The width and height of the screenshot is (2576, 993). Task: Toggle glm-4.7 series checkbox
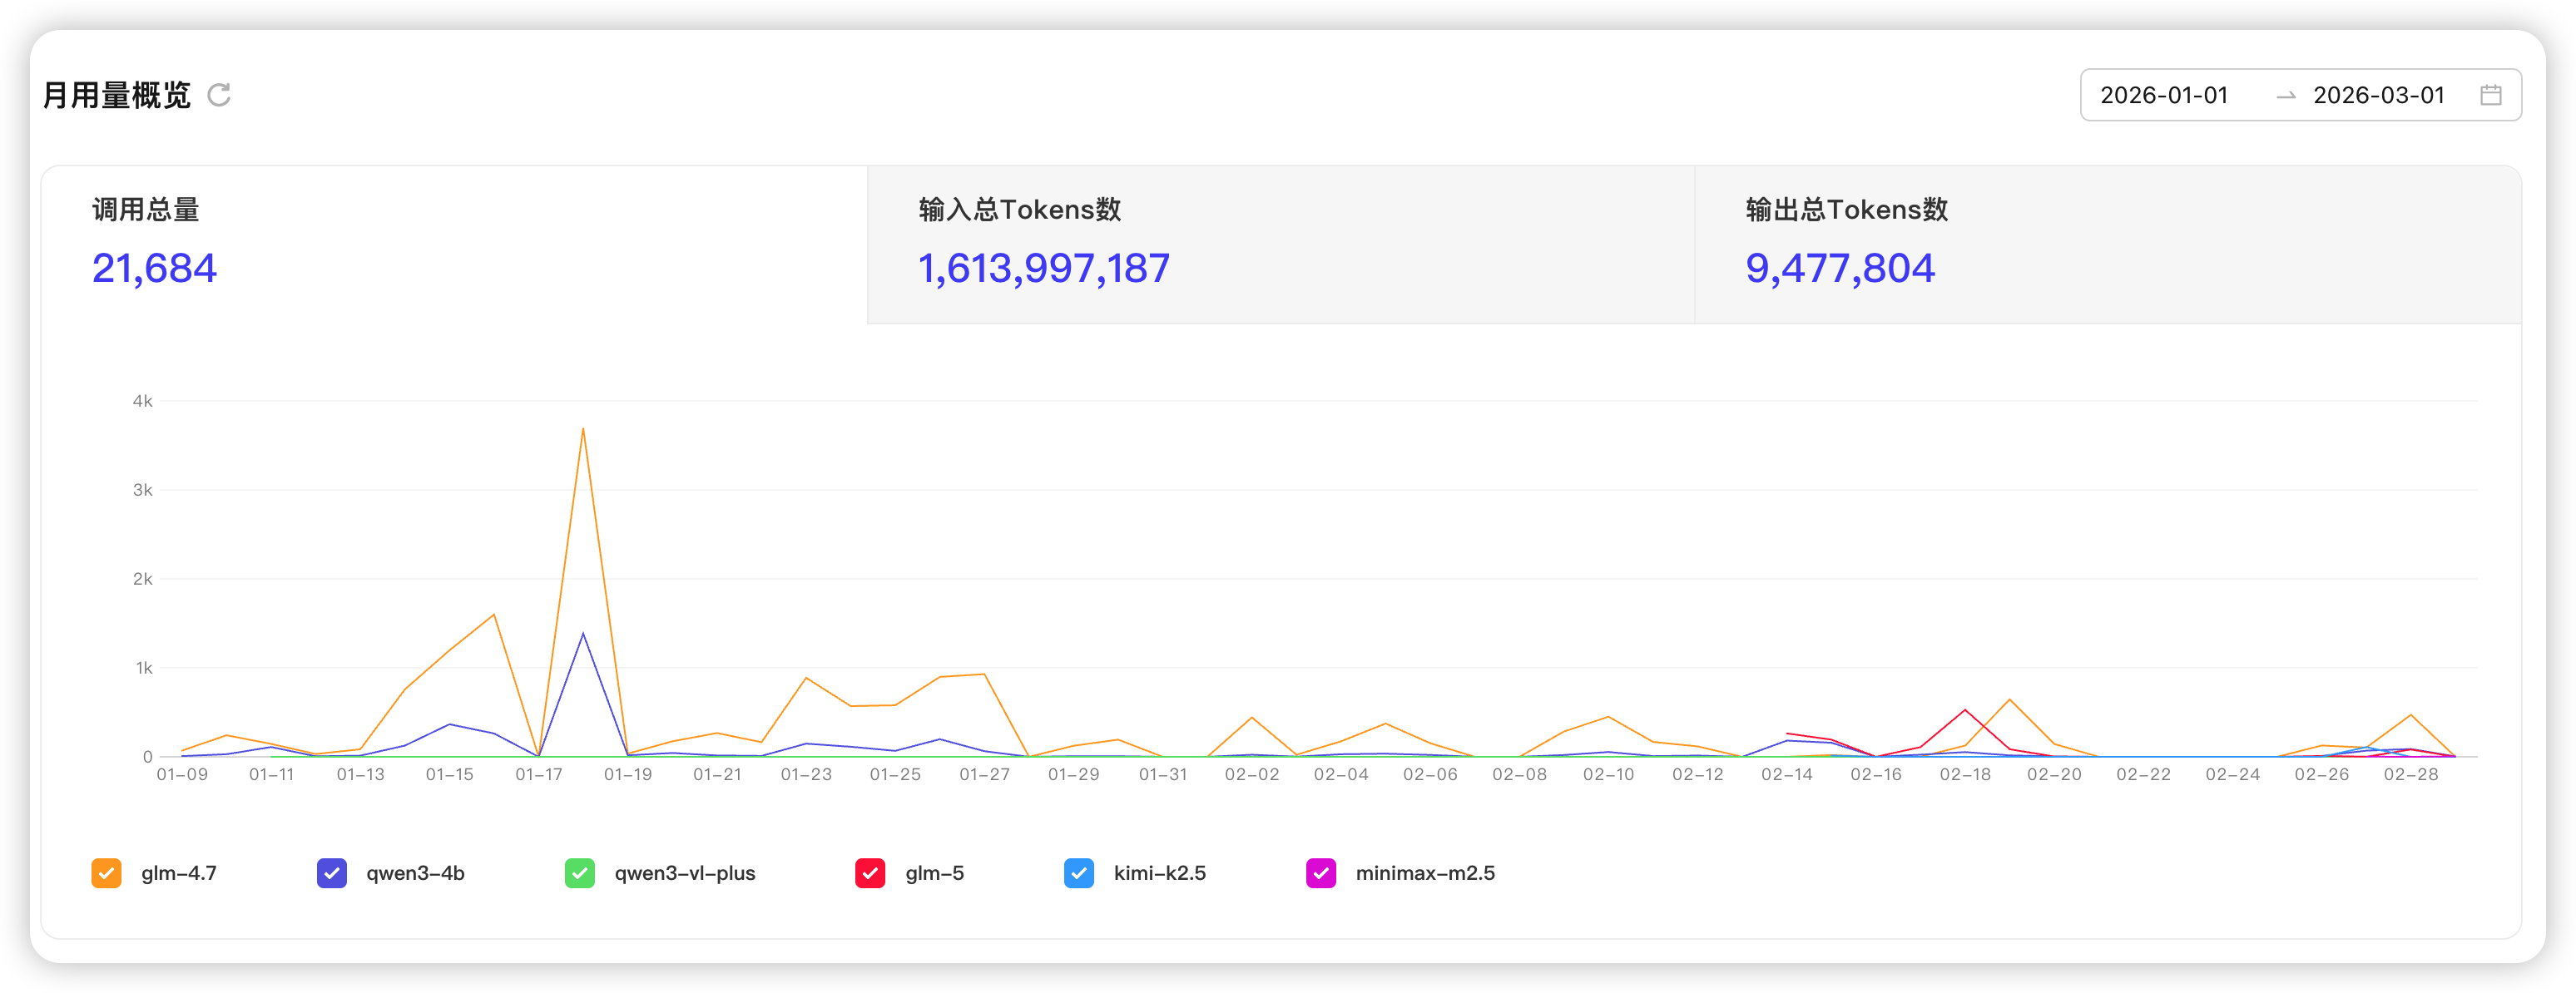tap(106, 873)
